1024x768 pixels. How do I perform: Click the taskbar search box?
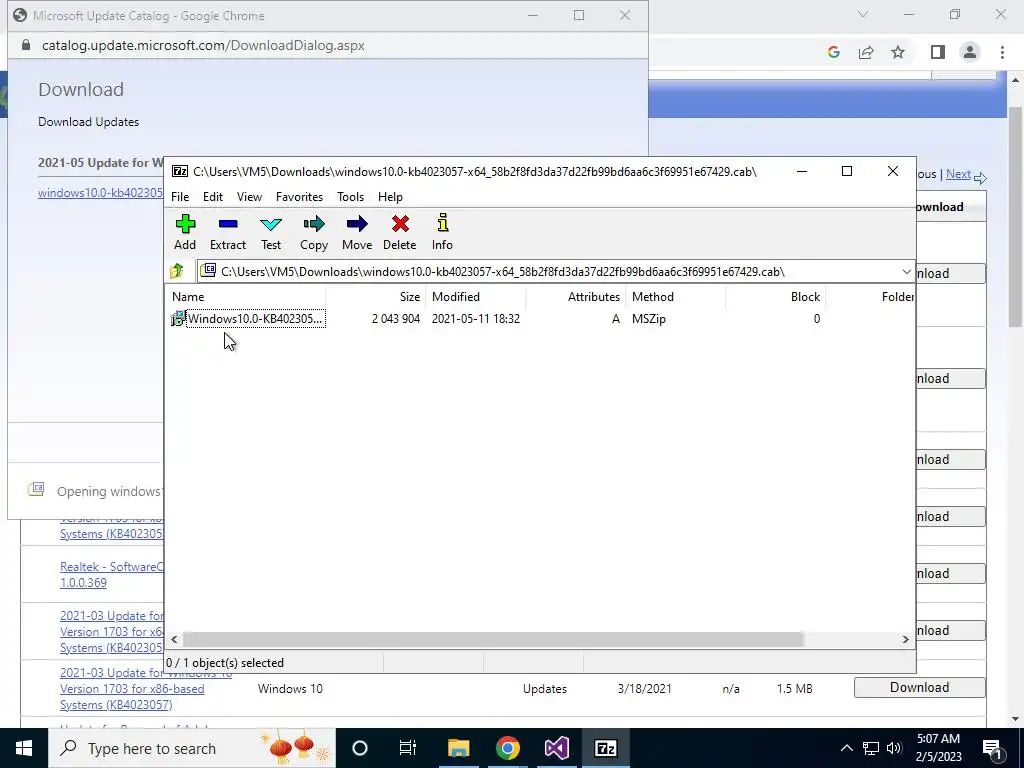point(192,748)
